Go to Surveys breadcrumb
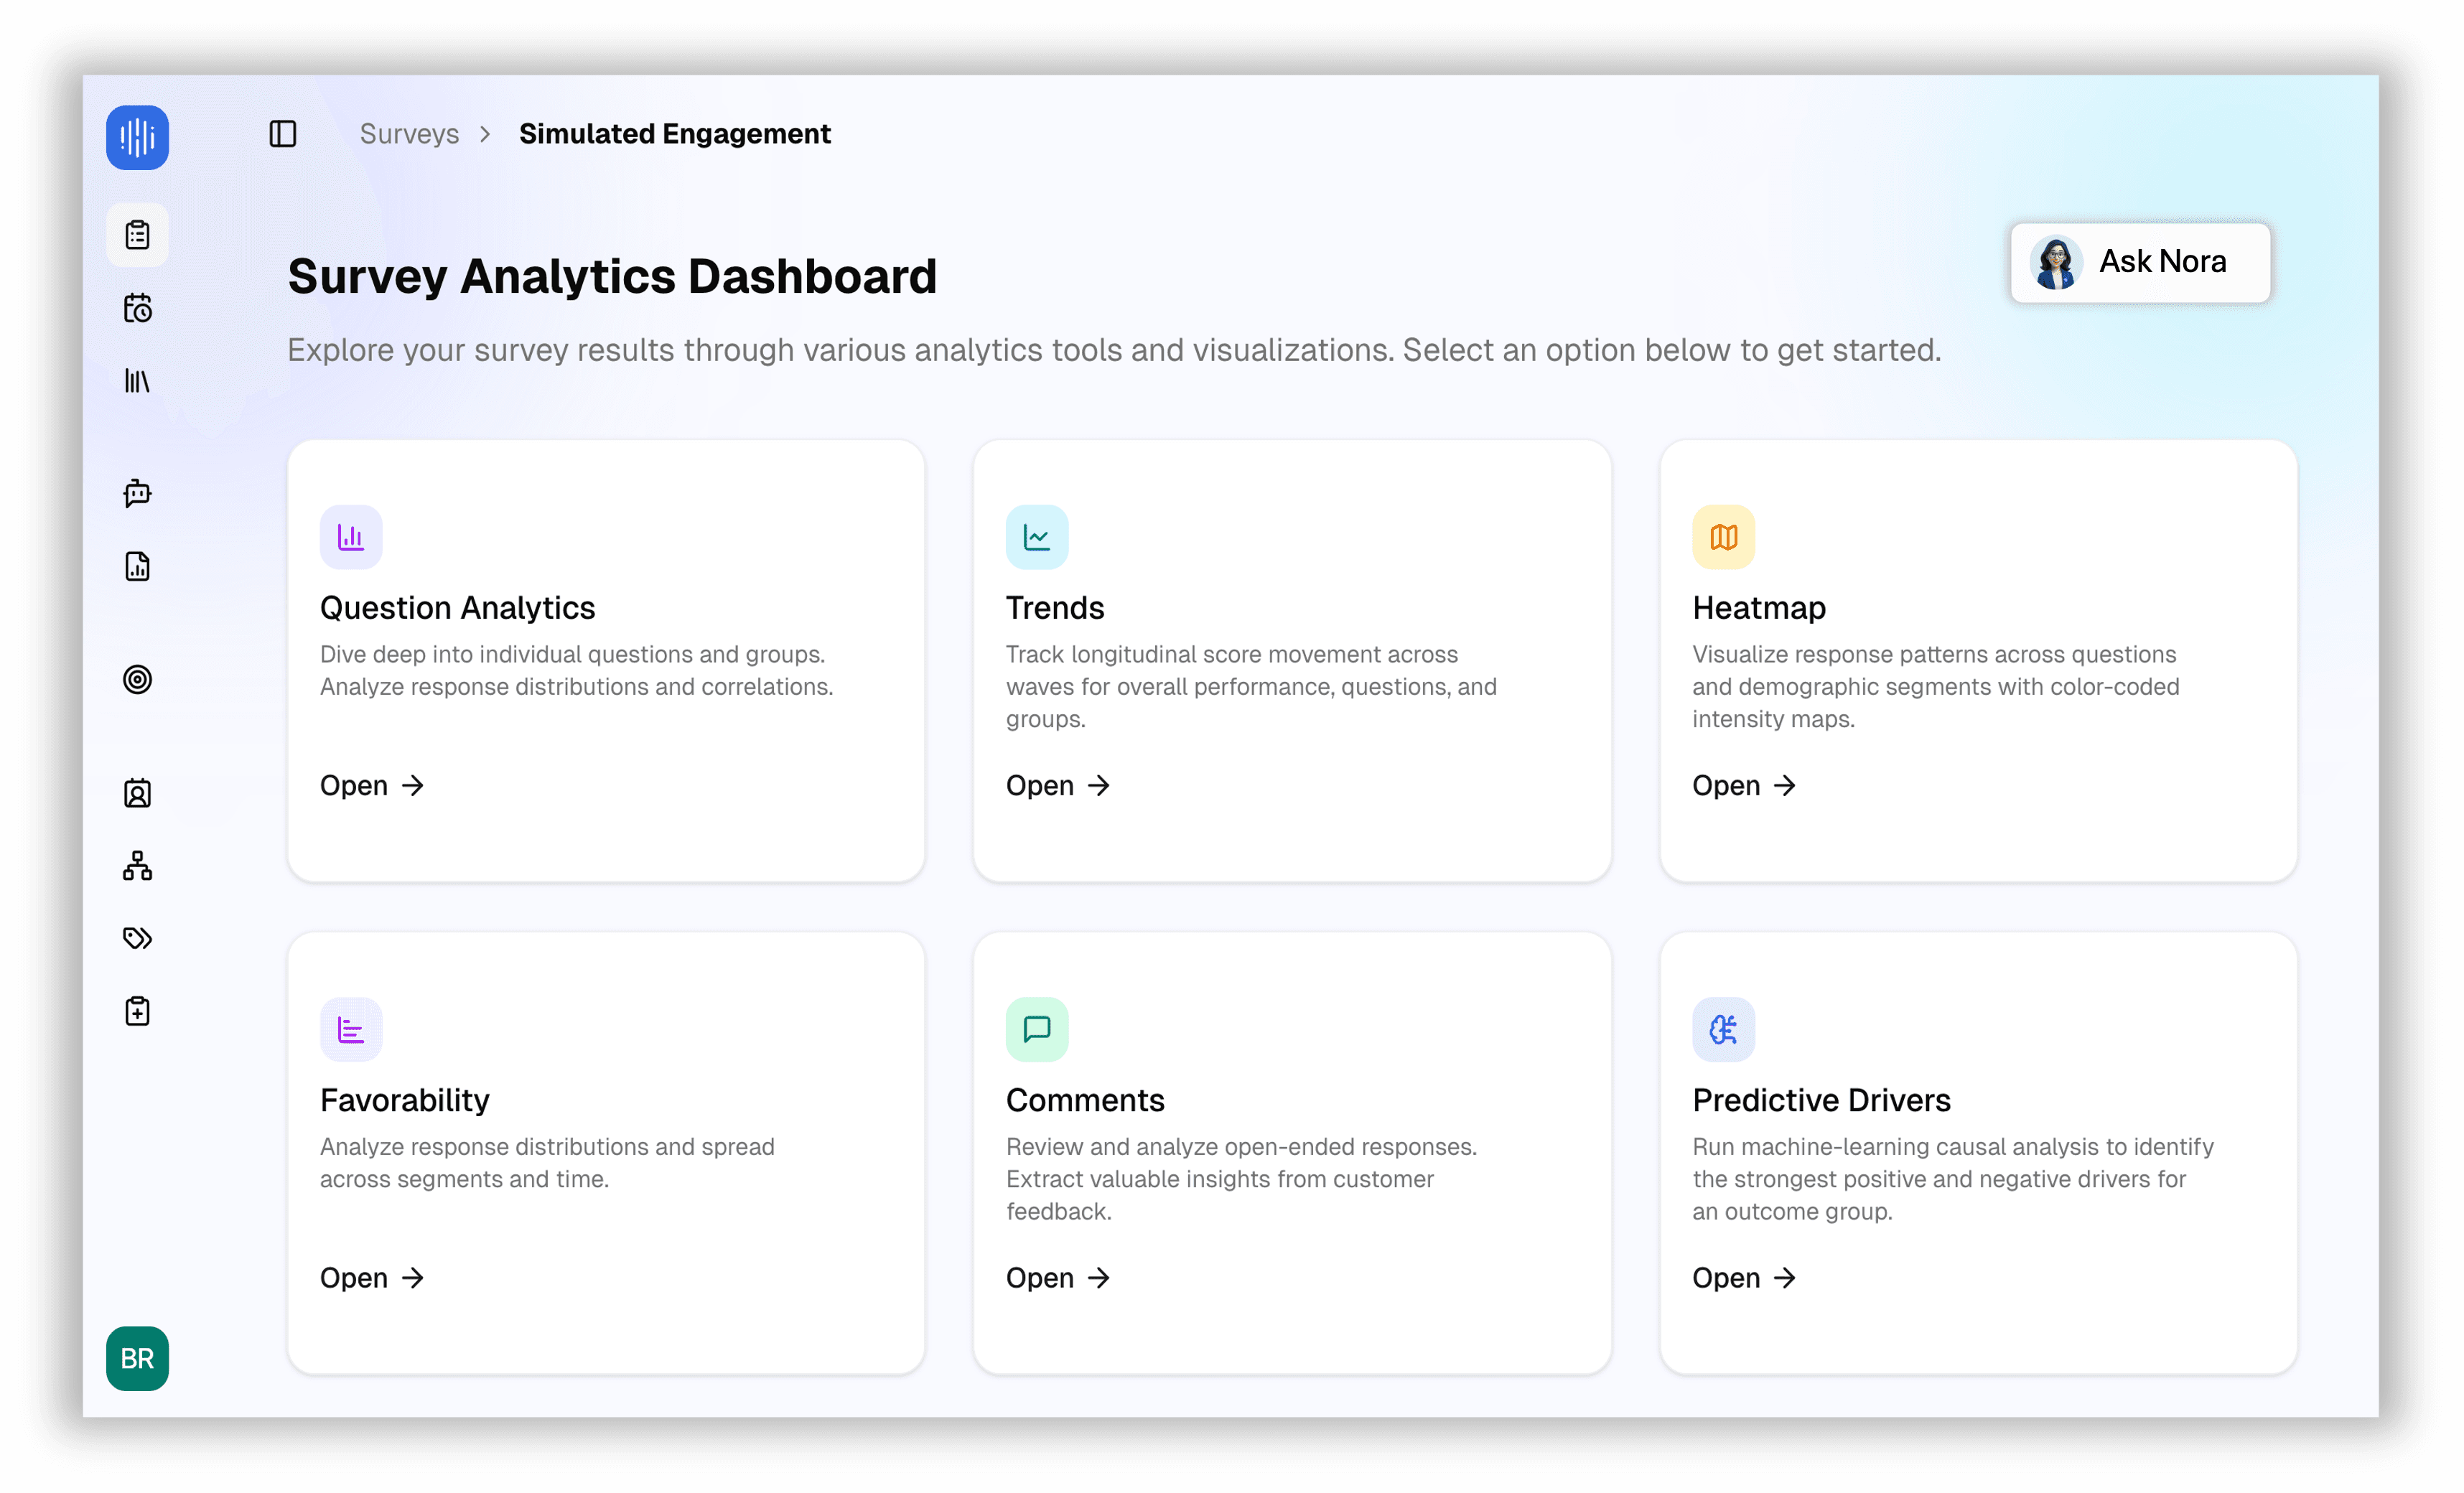Image resolution: width=2464 pixels, height=1493 pixels. coord(409,133)
